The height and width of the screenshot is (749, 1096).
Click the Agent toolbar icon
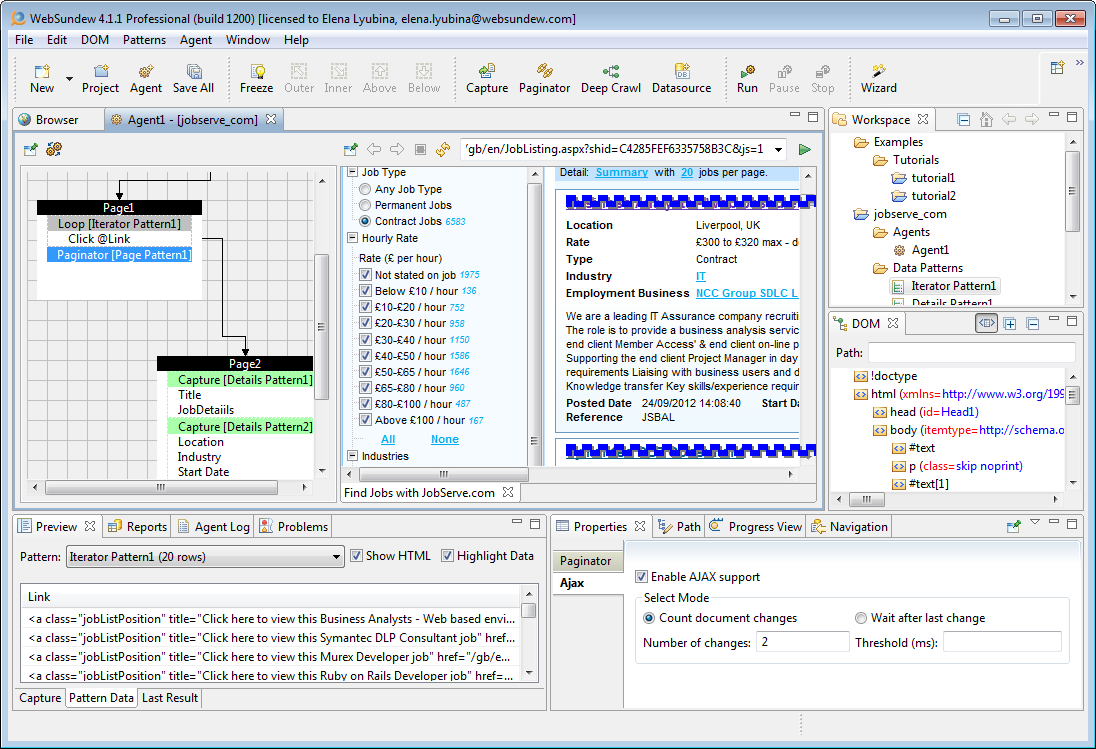145,78
